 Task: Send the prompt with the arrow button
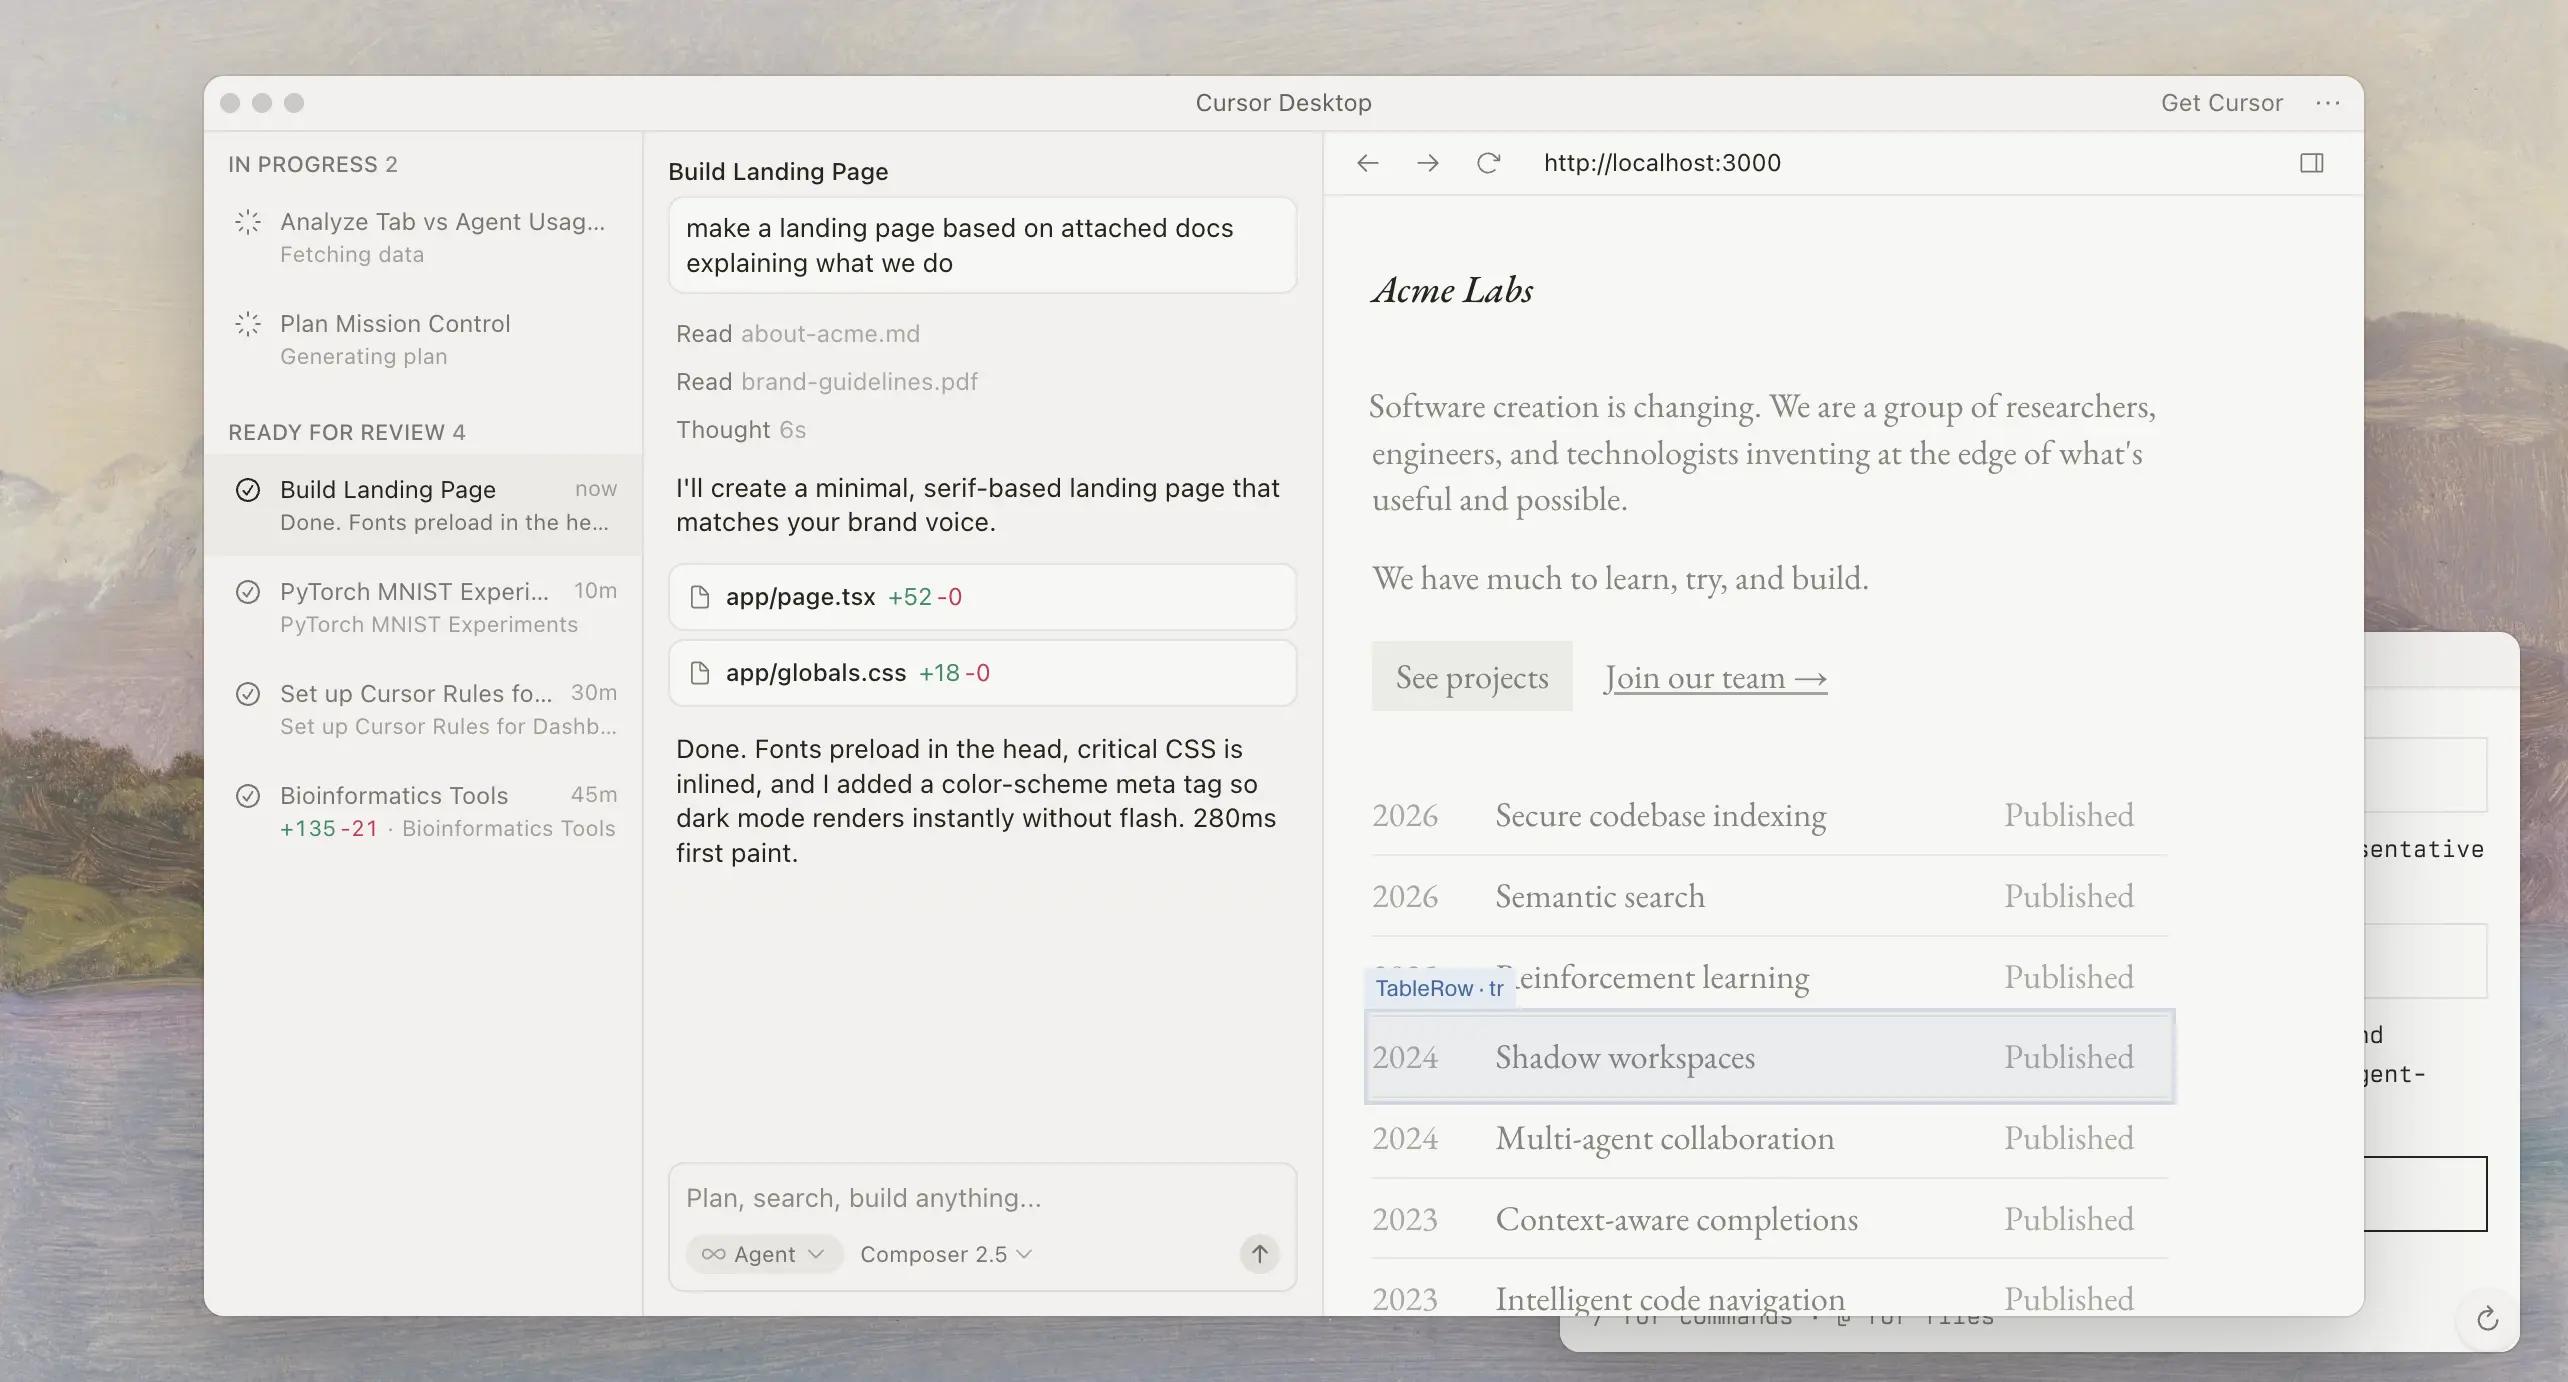click(1259, 1254)
